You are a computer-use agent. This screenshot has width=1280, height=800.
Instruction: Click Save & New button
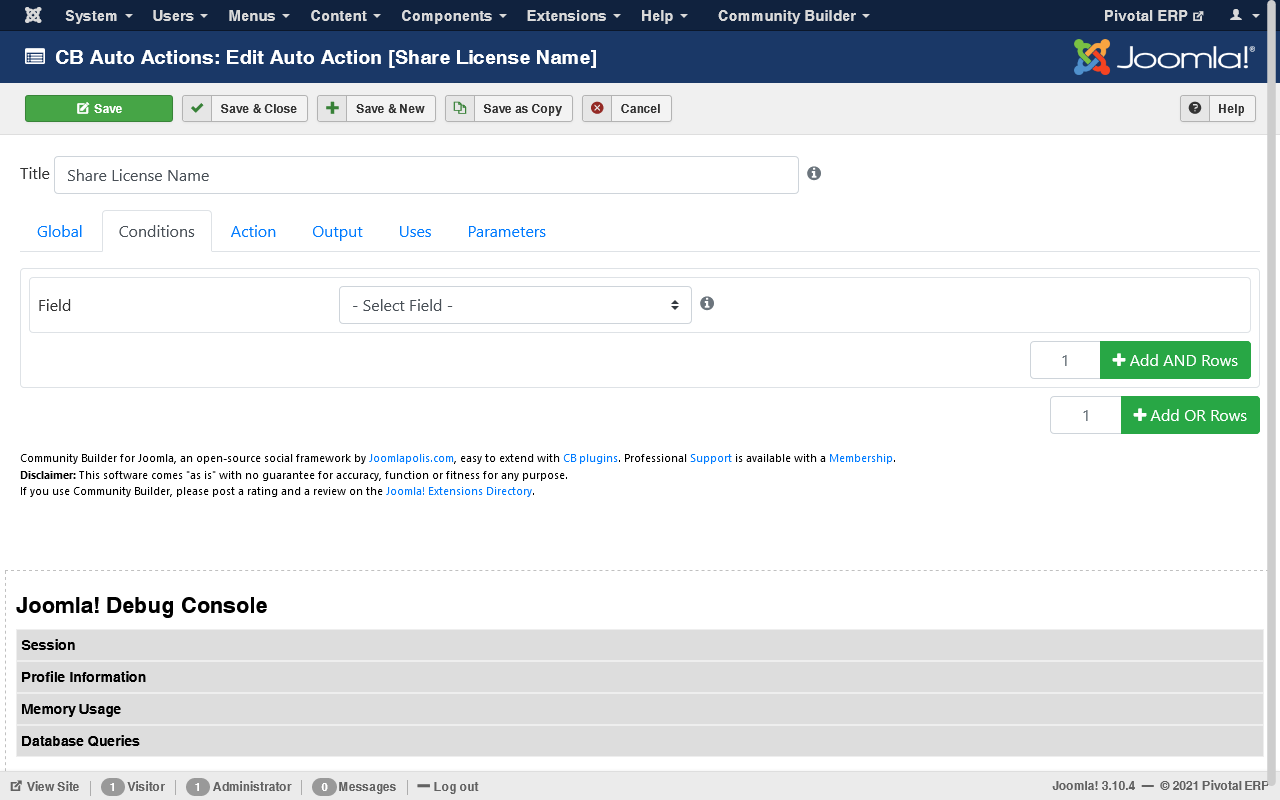tap(376, 108)
